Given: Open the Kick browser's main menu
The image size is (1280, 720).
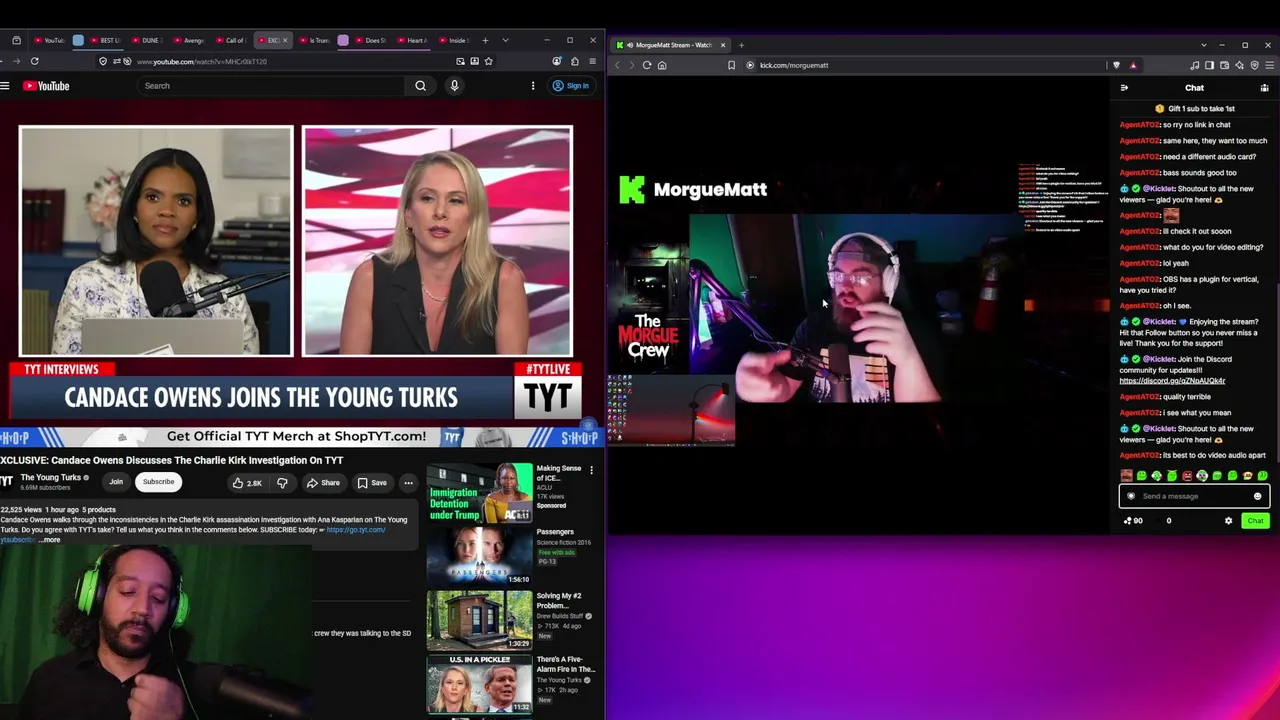Looking at the screenshot, I should tap(1269, 65).
